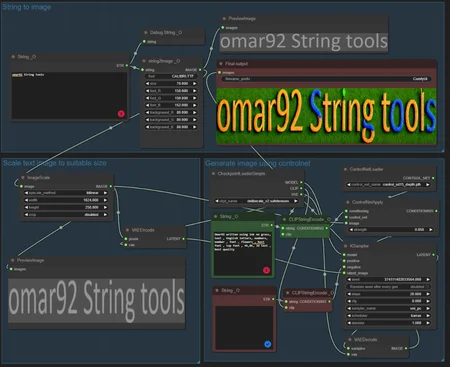450x367 pixels.
Task: Click the string input port of Debug String _O
Action: click(x=144, y=42)
